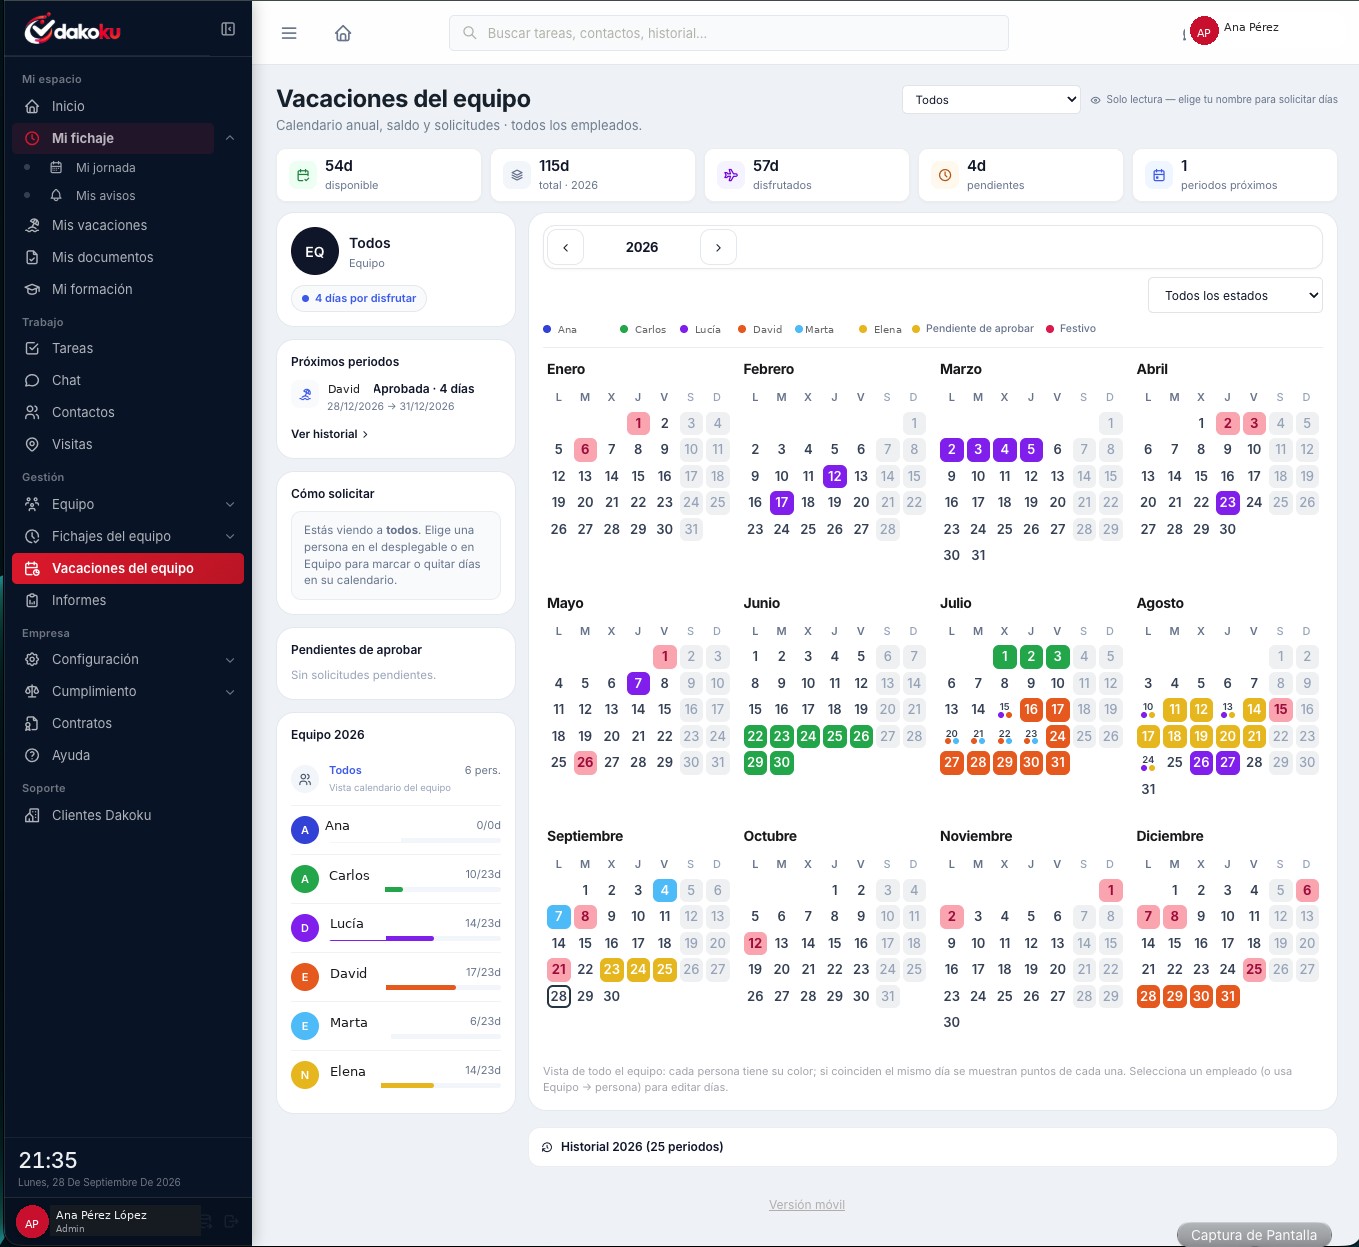Viewport: 1359px width, 1247px height.
Task: Click the Tareas checklist icon
Action: click(32, 348)
